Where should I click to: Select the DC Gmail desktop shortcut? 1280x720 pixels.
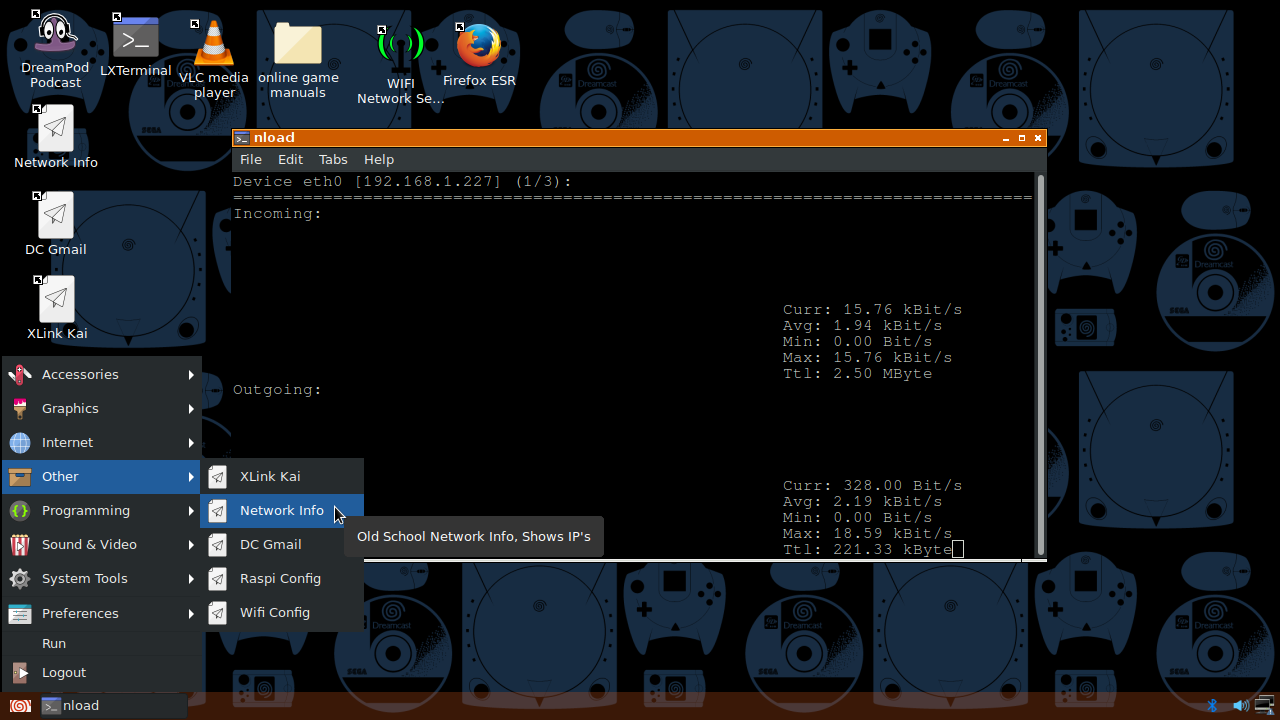coord(56,224)
